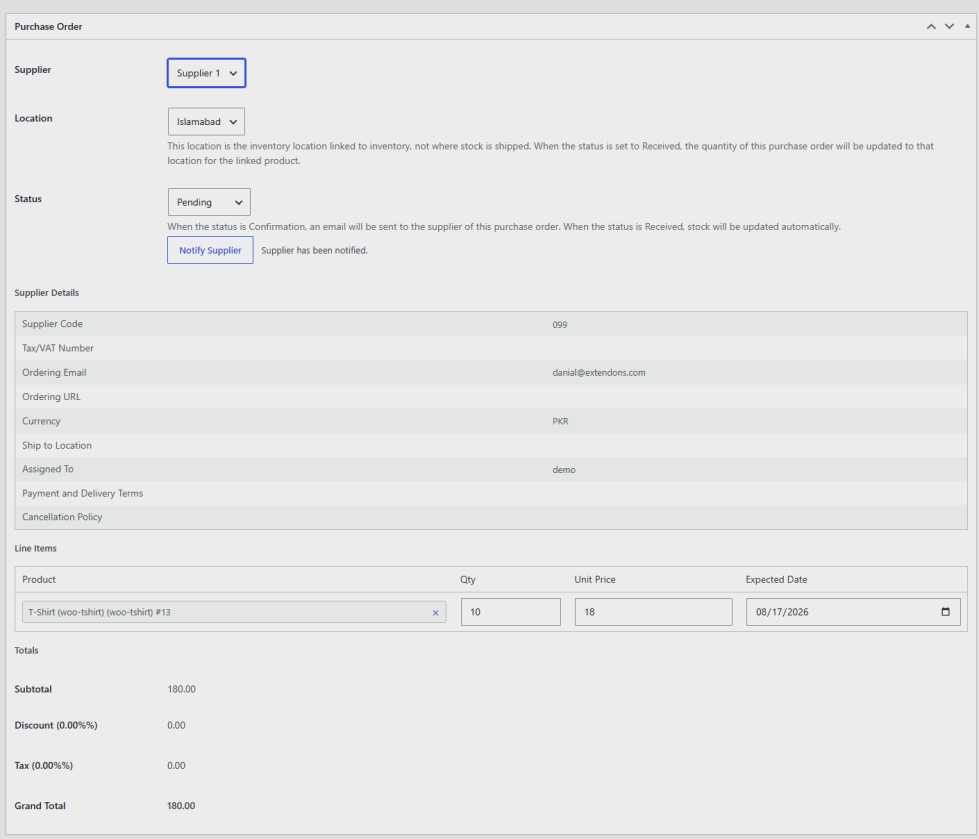Viewport: 979px width, 839px height.
Task: Click the Totals heading
Action: (x=26, y=650)
